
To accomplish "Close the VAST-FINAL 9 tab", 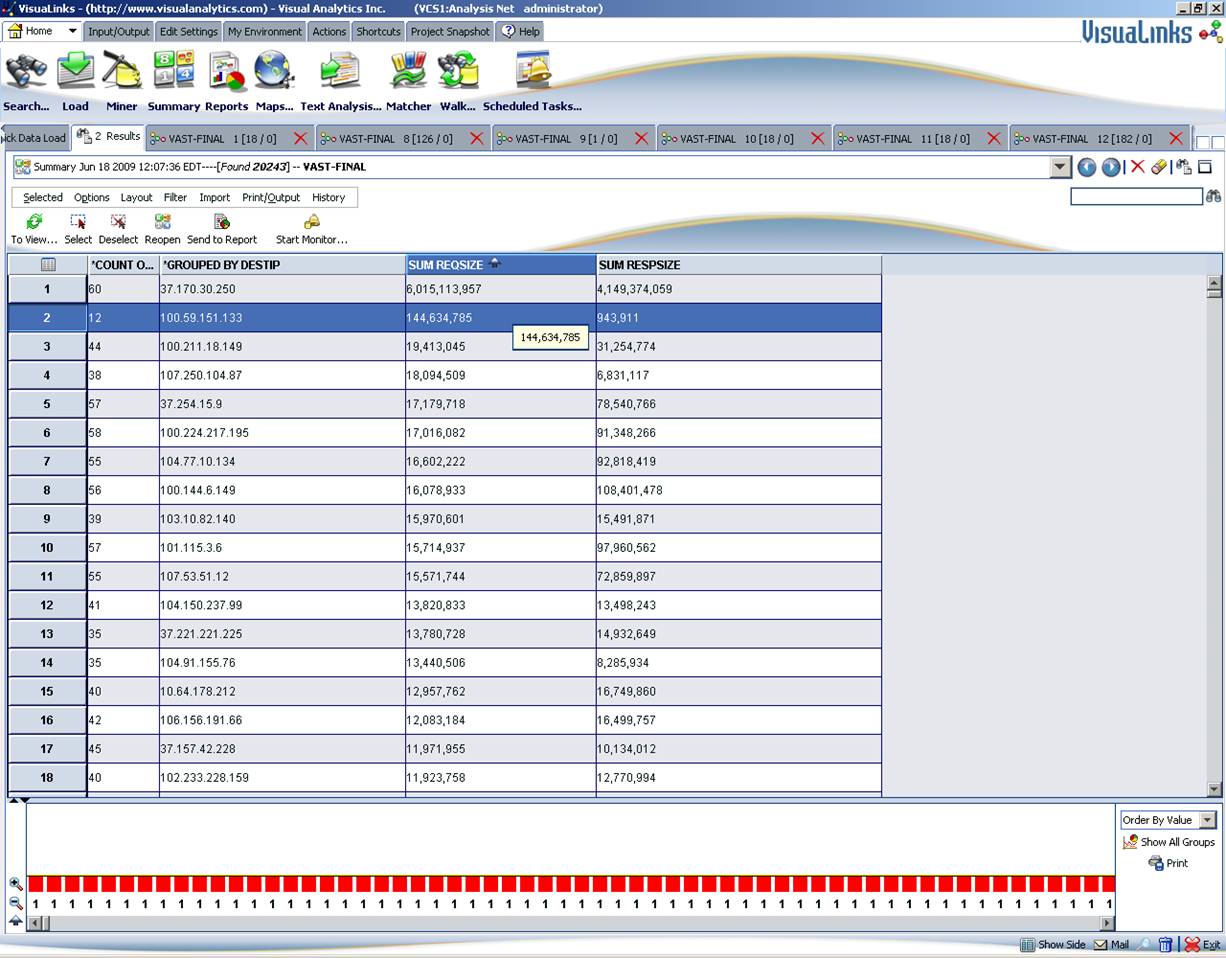I will (x=641, y=139).
